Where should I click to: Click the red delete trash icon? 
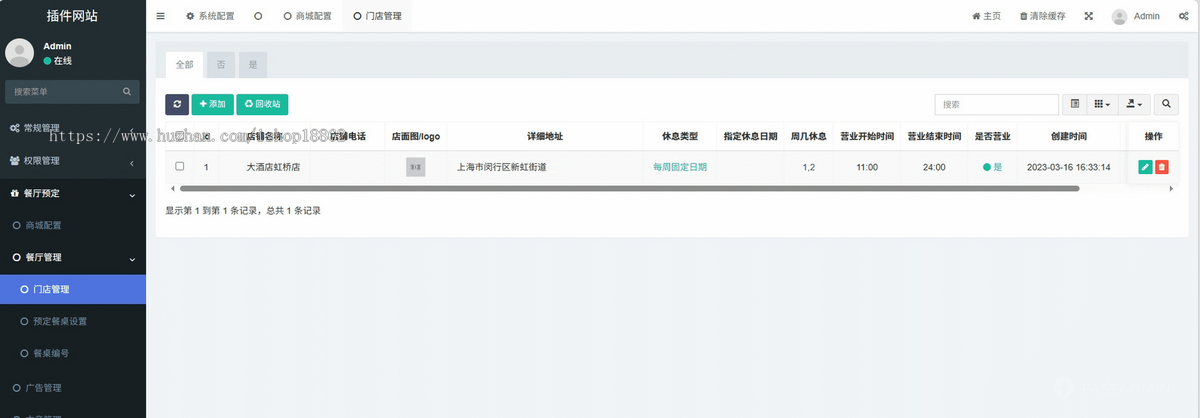1161,167
